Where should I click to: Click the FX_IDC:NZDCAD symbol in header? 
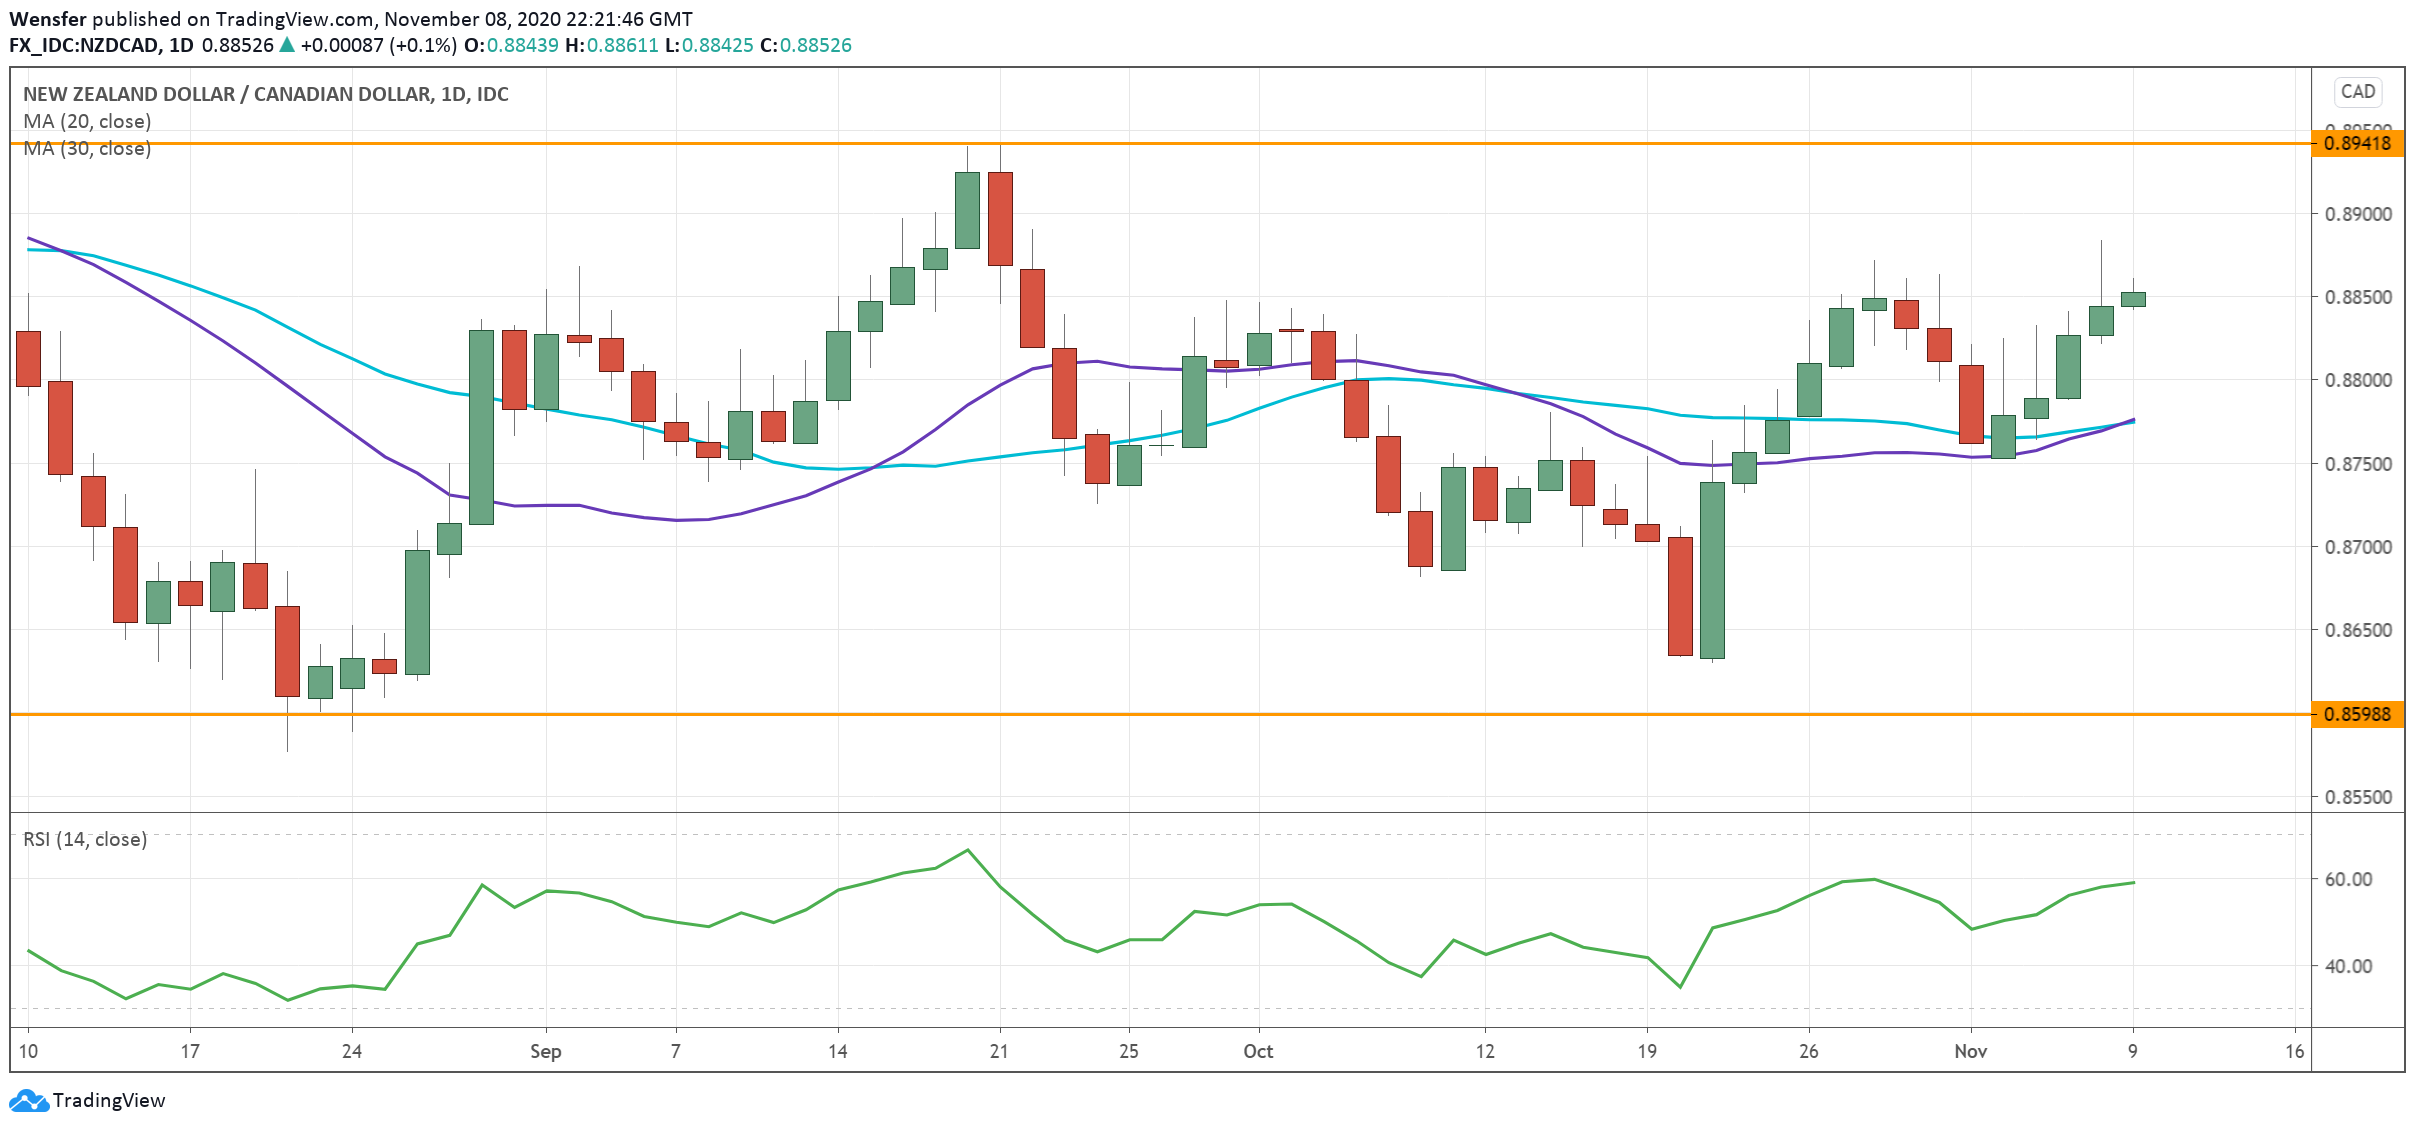pyautogui.click(x=84, y=45)
